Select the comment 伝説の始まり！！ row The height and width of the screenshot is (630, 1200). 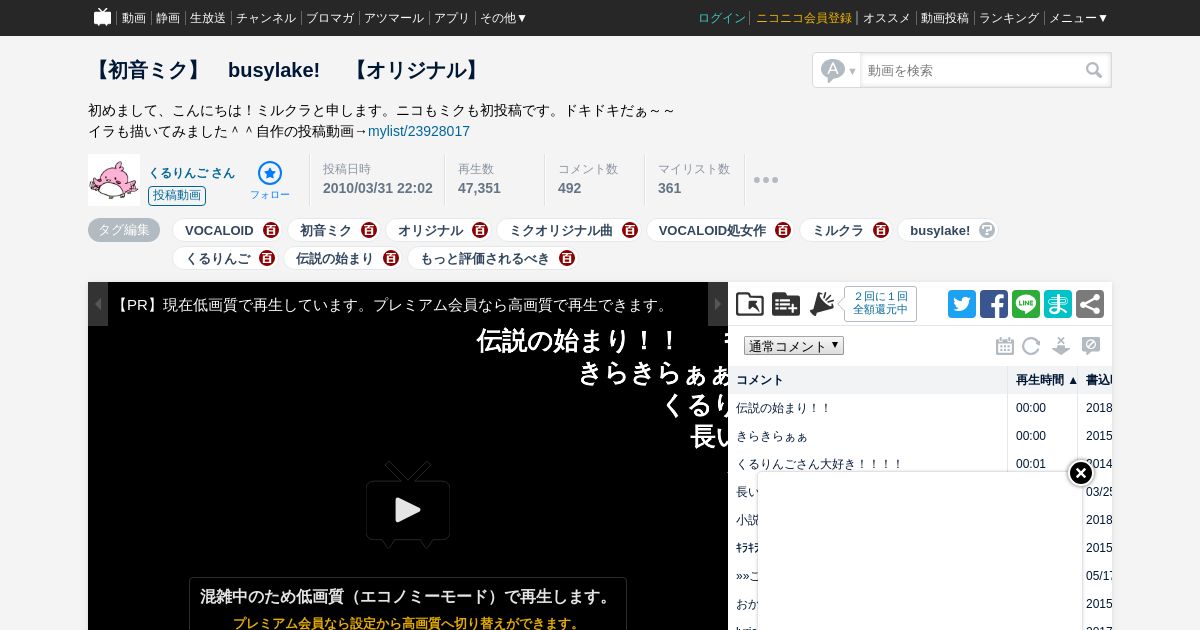(920, 408)
